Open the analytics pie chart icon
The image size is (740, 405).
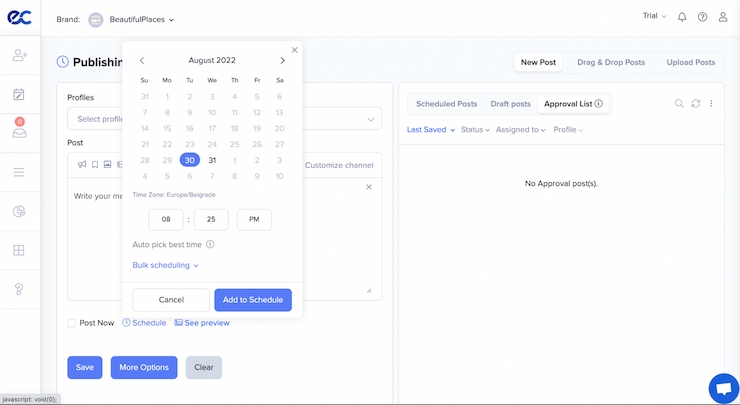(19, 211)
